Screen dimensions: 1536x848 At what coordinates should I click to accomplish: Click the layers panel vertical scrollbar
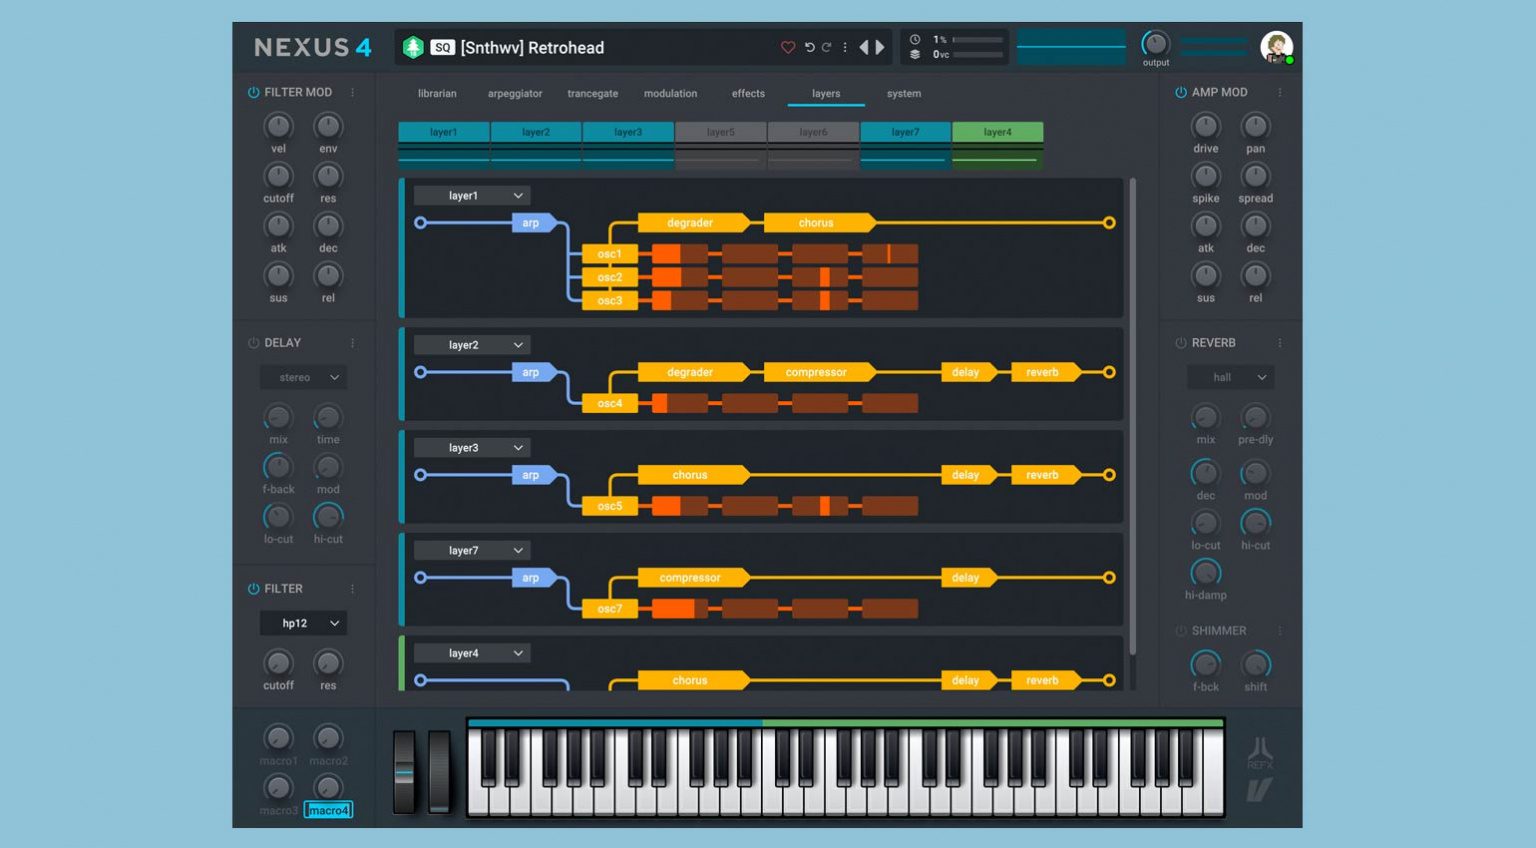[x=1132, y=415]
